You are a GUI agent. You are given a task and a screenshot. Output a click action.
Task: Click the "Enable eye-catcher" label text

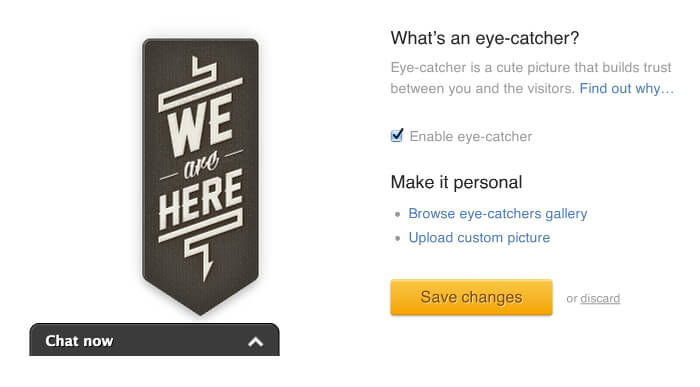(x=471, y=137)
